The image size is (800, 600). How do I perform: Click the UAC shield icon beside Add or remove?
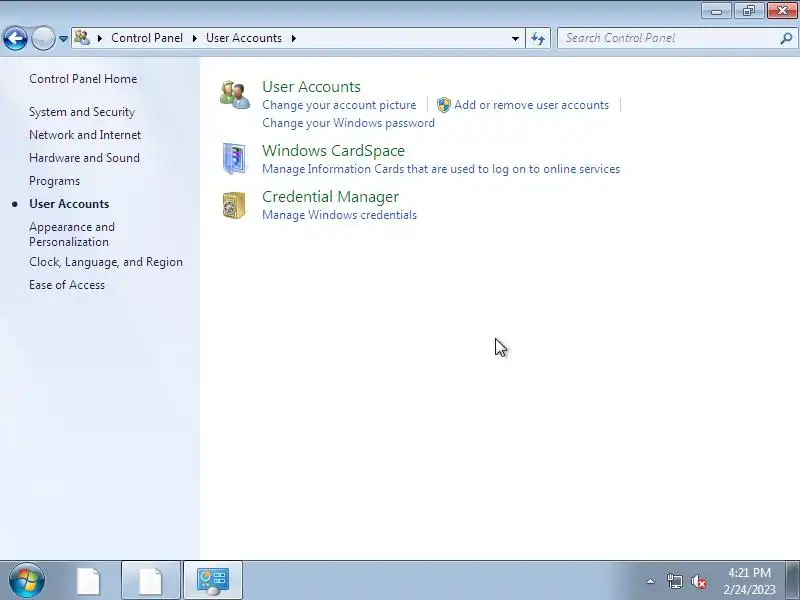coord(444,105)
